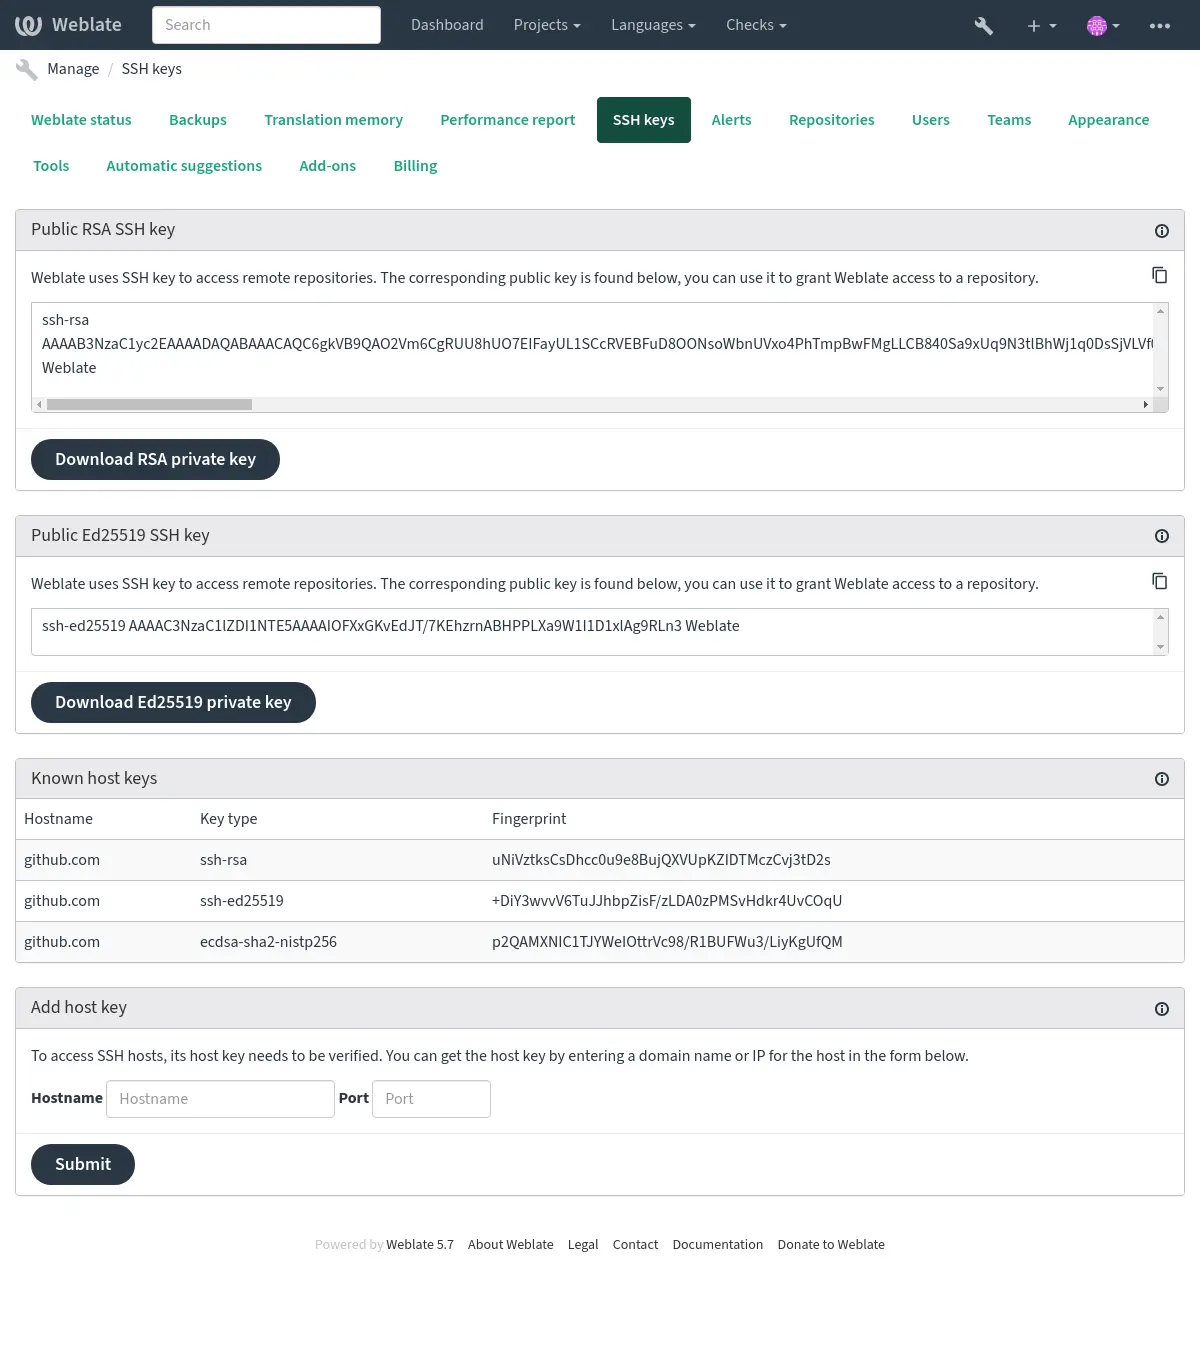Open info icon for Public RSA SSH key
The width and height of the screenshot is (1200, 1356).
[1162, 231]
